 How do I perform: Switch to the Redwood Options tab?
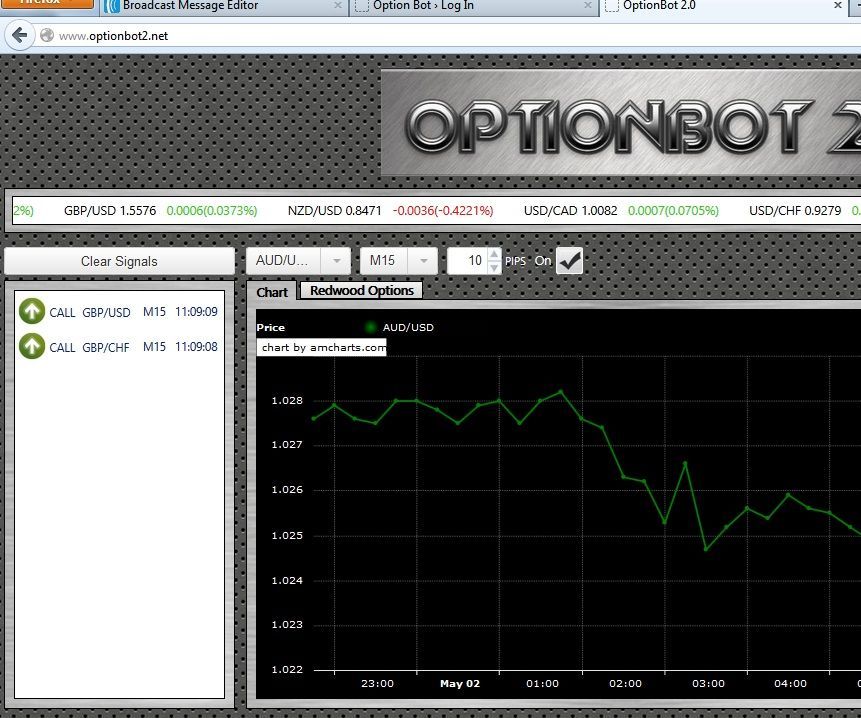(x=361, y=290)
